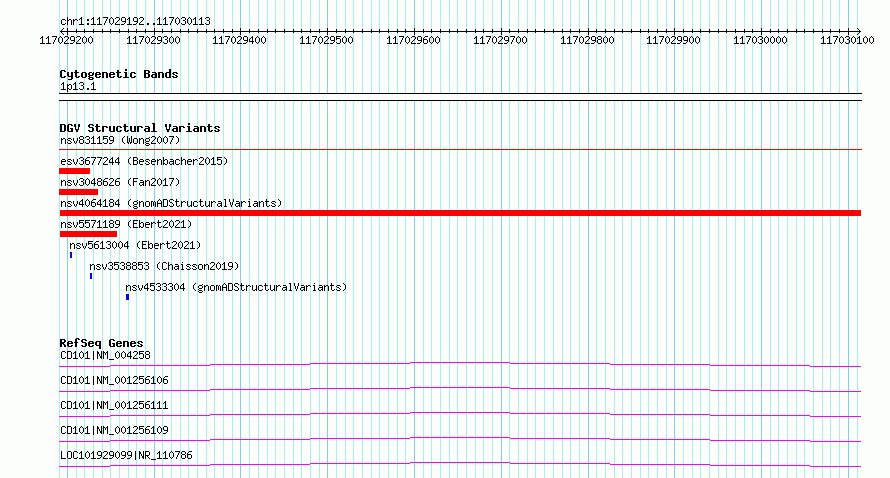Open variant esv3677244 (Besenbacher2015) label

tap(144, 161)
